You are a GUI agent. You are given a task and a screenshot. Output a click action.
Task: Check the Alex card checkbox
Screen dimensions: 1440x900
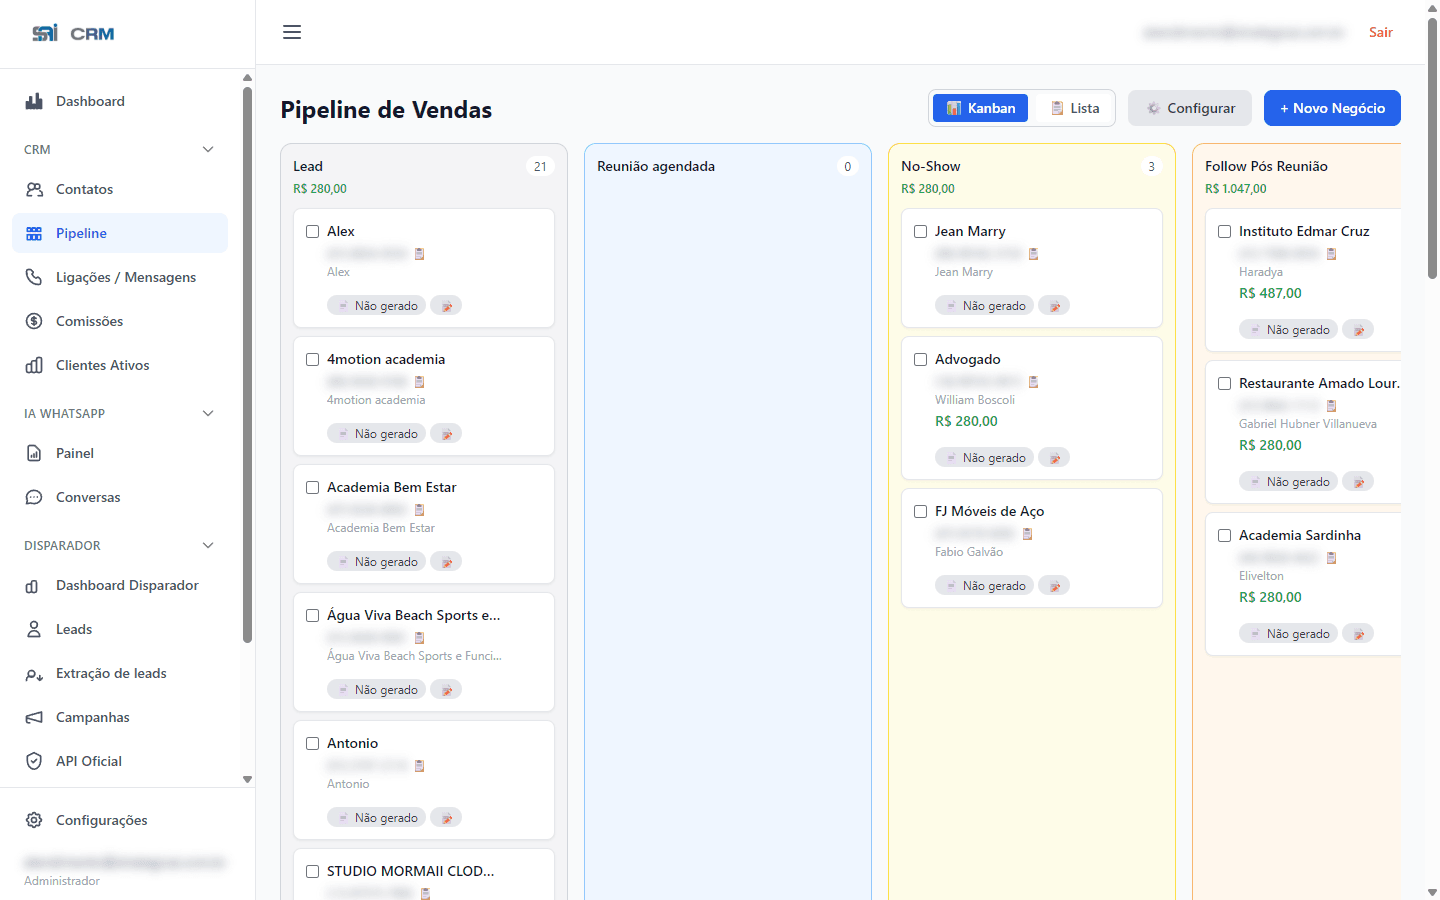click(x=313, y=231)
